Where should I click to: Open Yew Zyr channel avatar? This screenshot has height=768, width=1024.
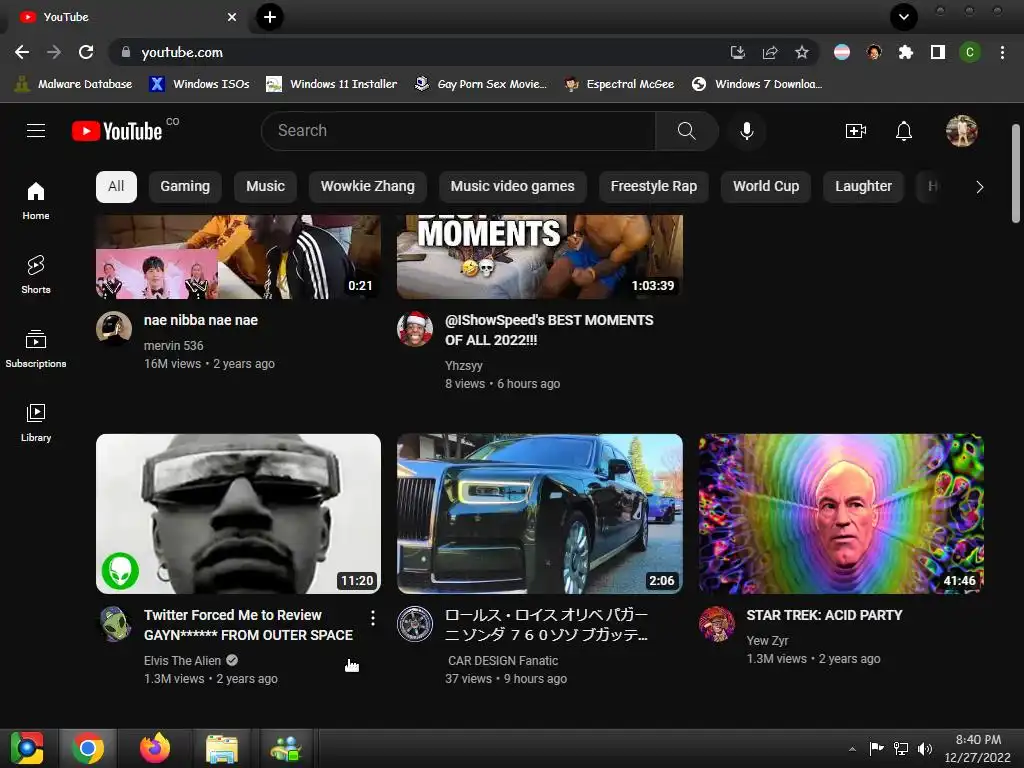pos(716,624)
